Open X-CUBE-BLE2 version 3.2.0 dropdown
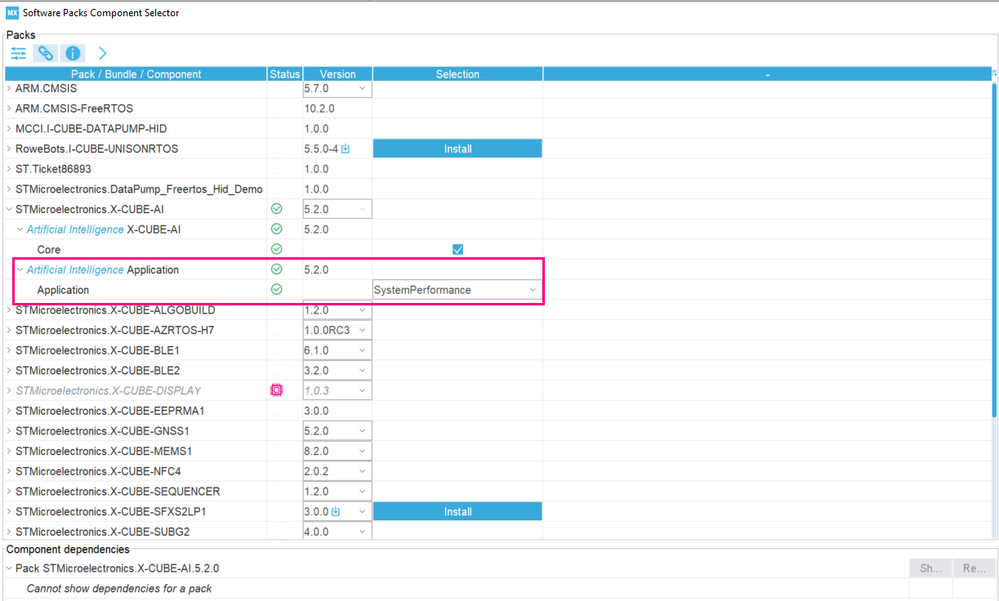 click(337, 370)
